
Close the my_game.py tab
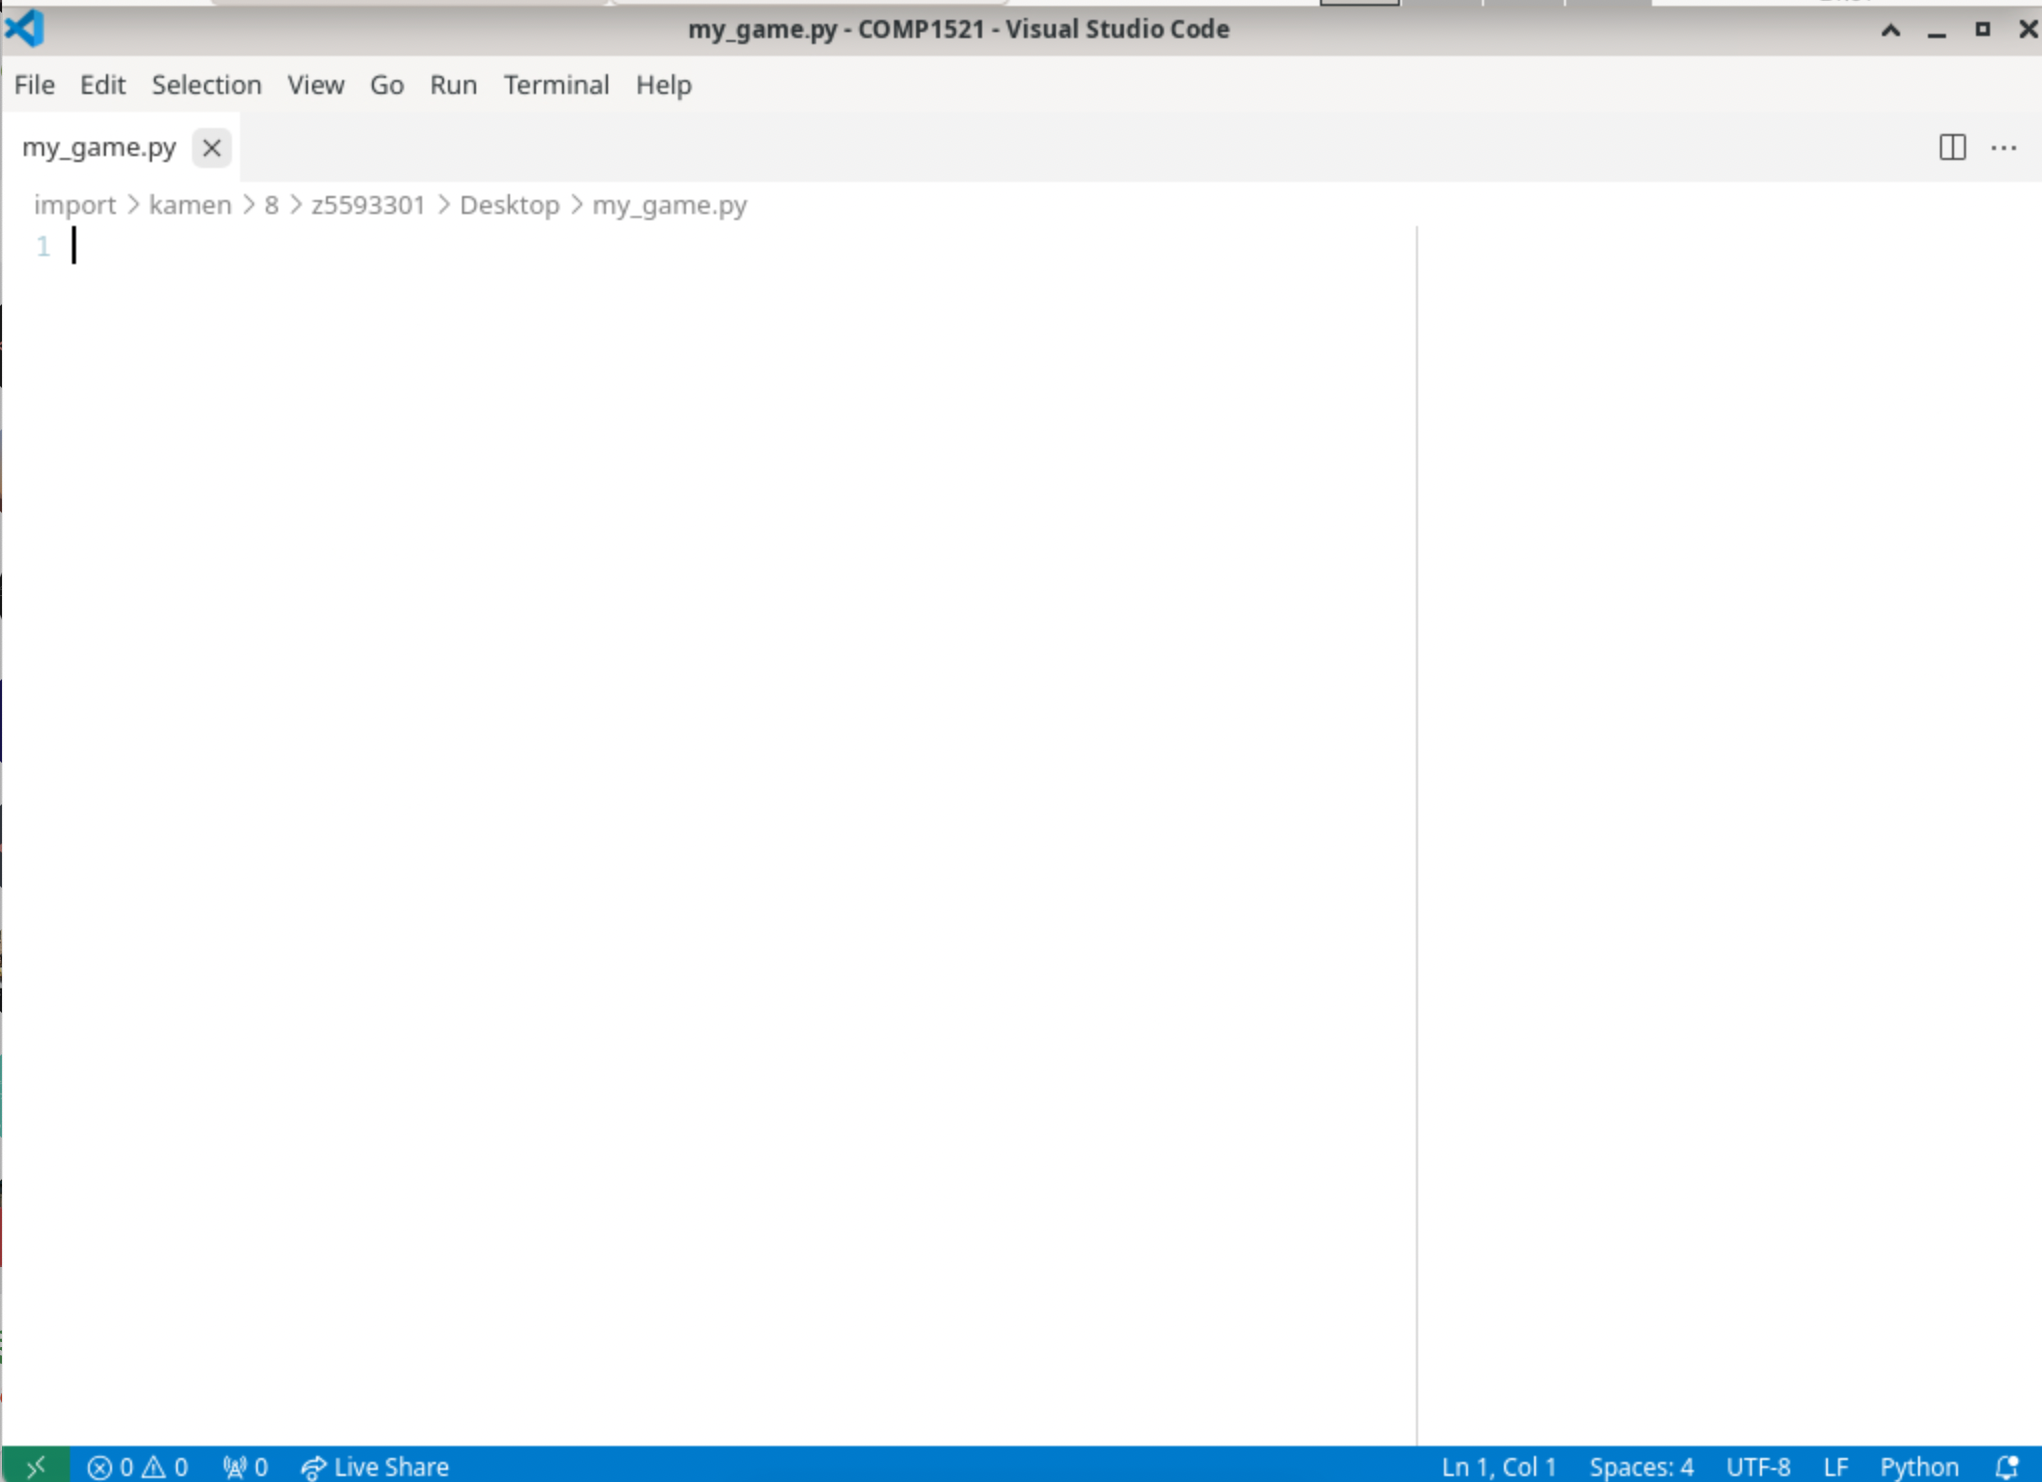(211, 148)
